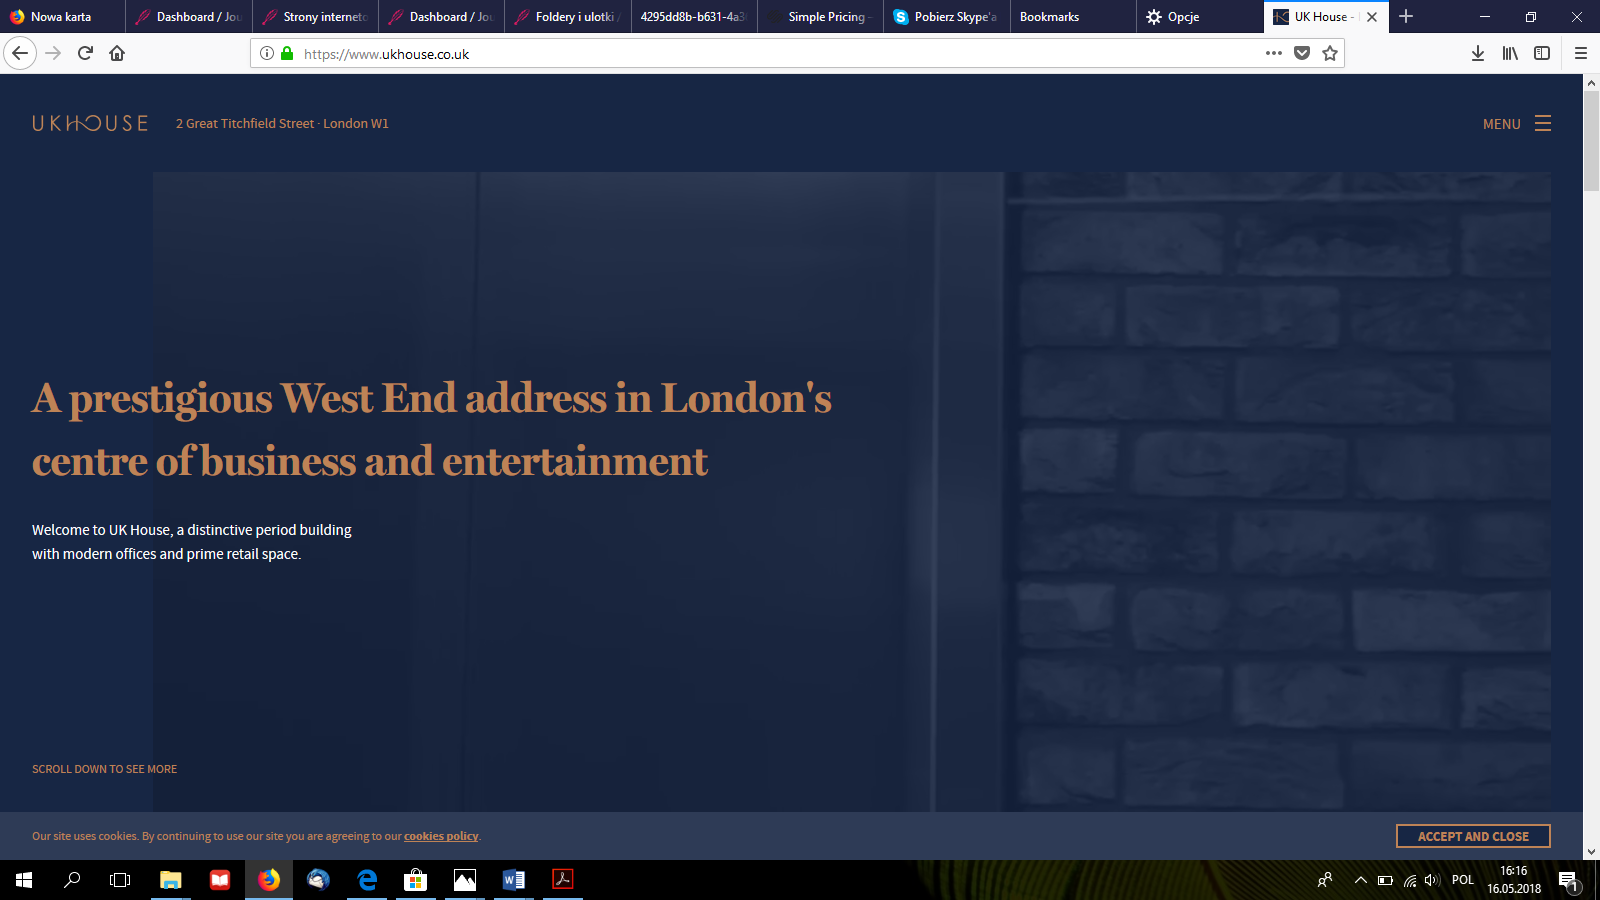Viewport: 1600px width, 900px height.
Task: Open the UK House site MENU
Action: [1516, 124]
